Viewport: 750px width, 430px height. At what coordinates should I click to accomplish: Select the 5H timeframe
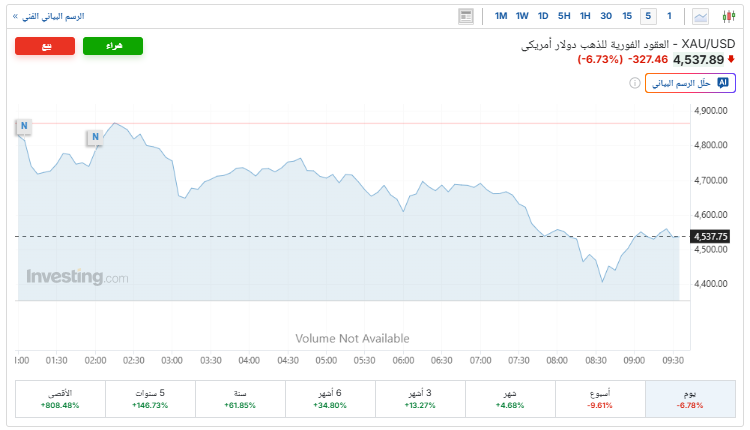[564, 16]
